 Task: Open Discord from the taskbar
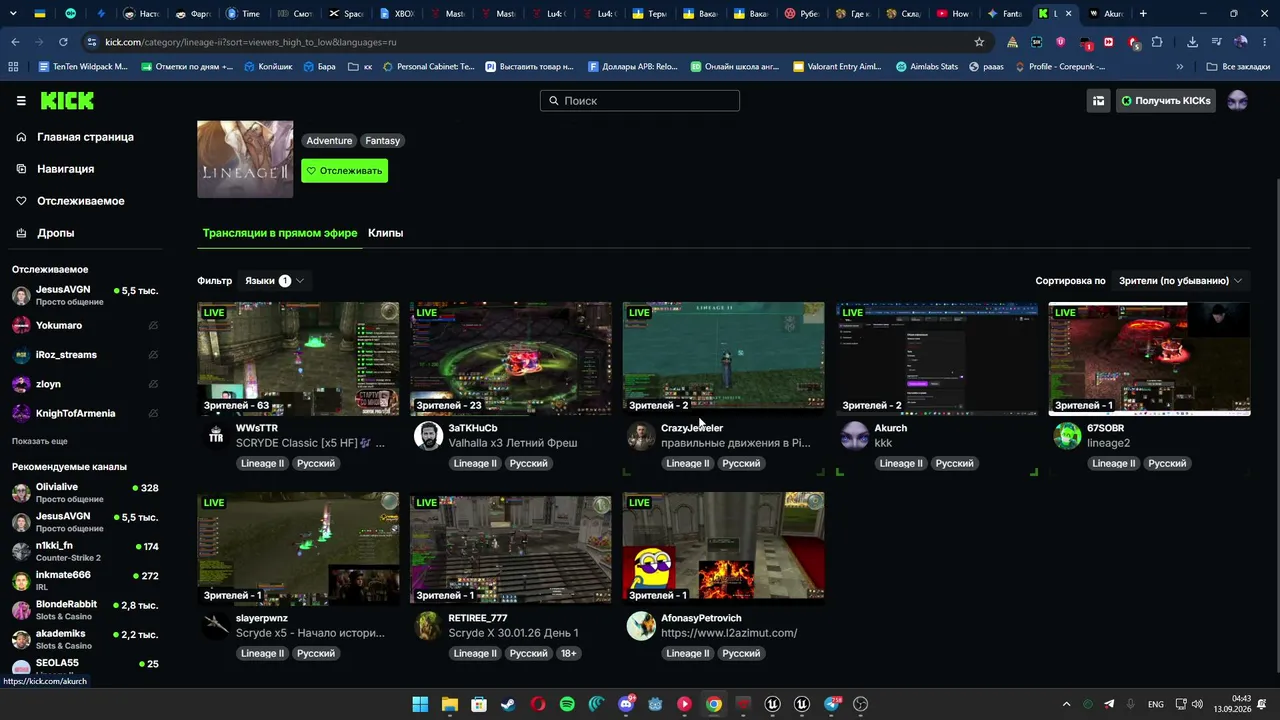coord(626,704)
